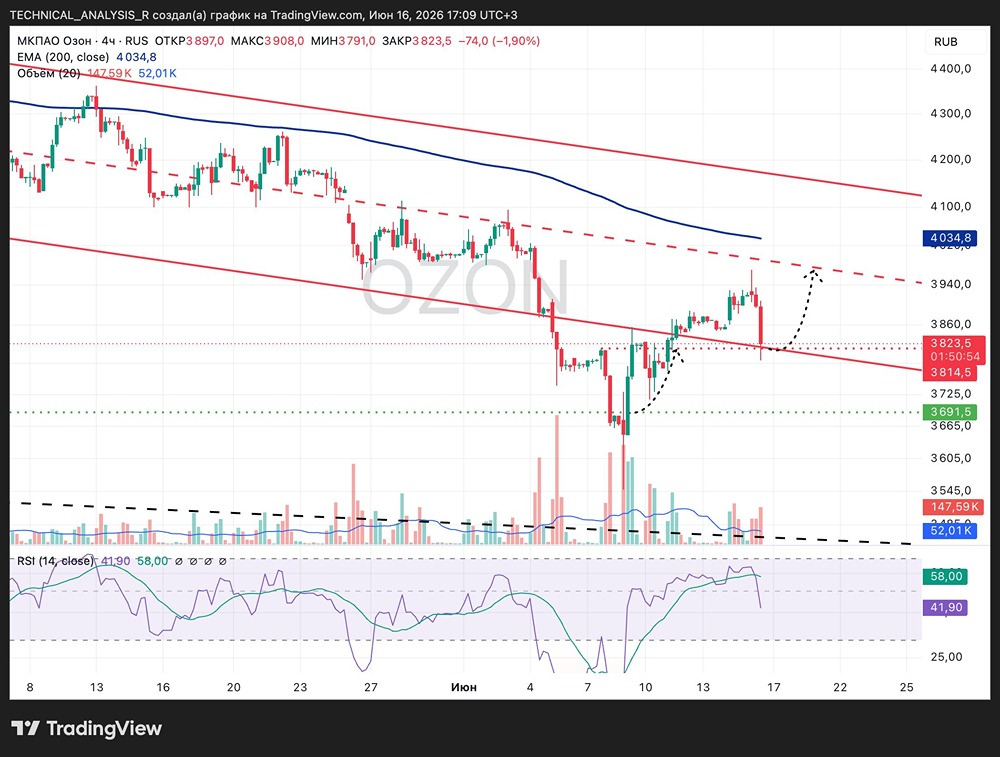Screen dimensions: 1000x757
Task: Click the ЗАКР 3823,5 close value
Action: 416,41
